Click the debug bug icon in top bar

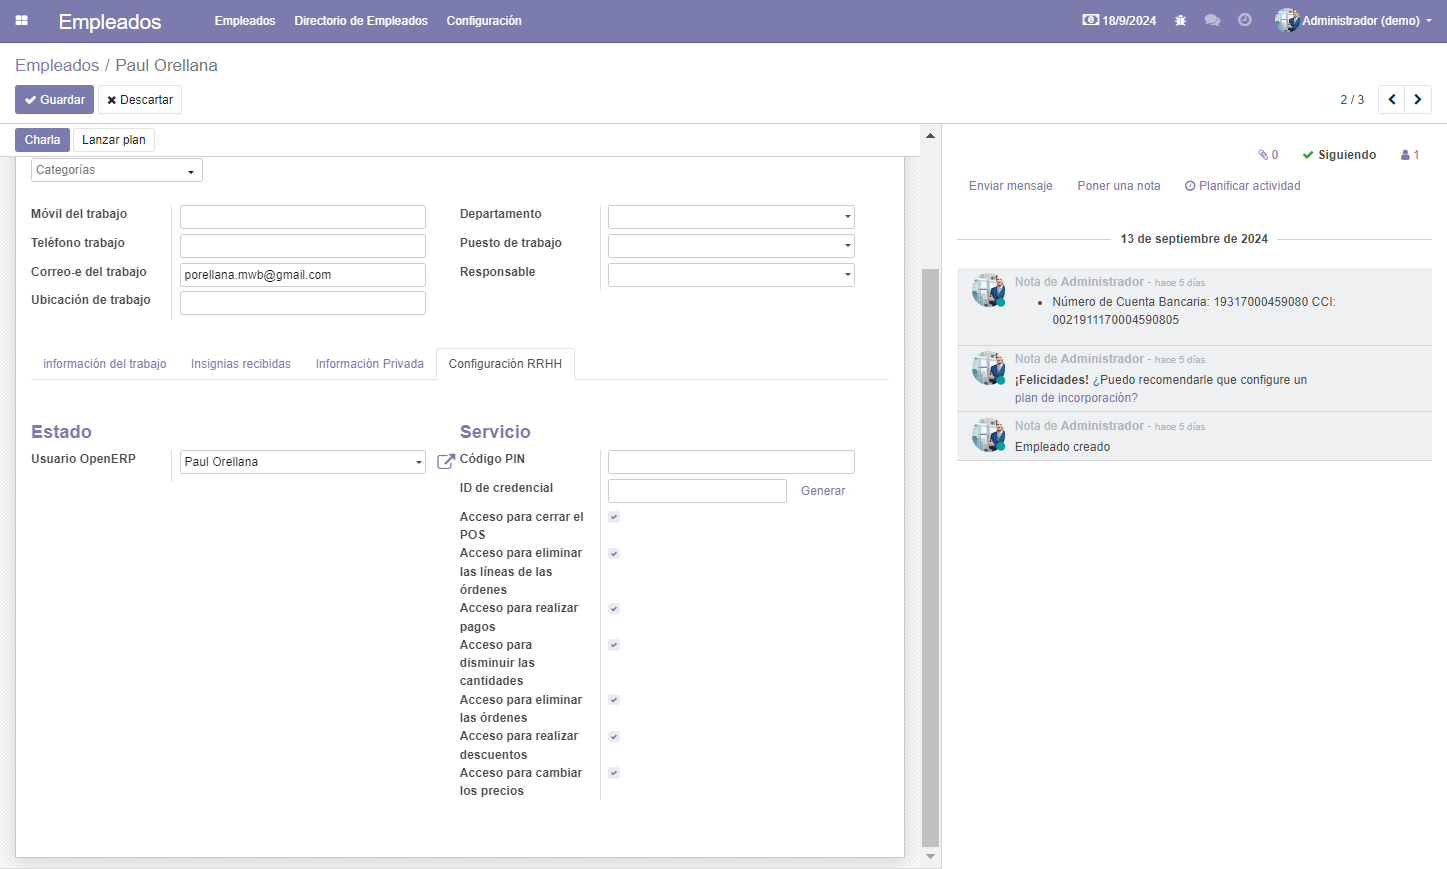(x=1180, y=20)
